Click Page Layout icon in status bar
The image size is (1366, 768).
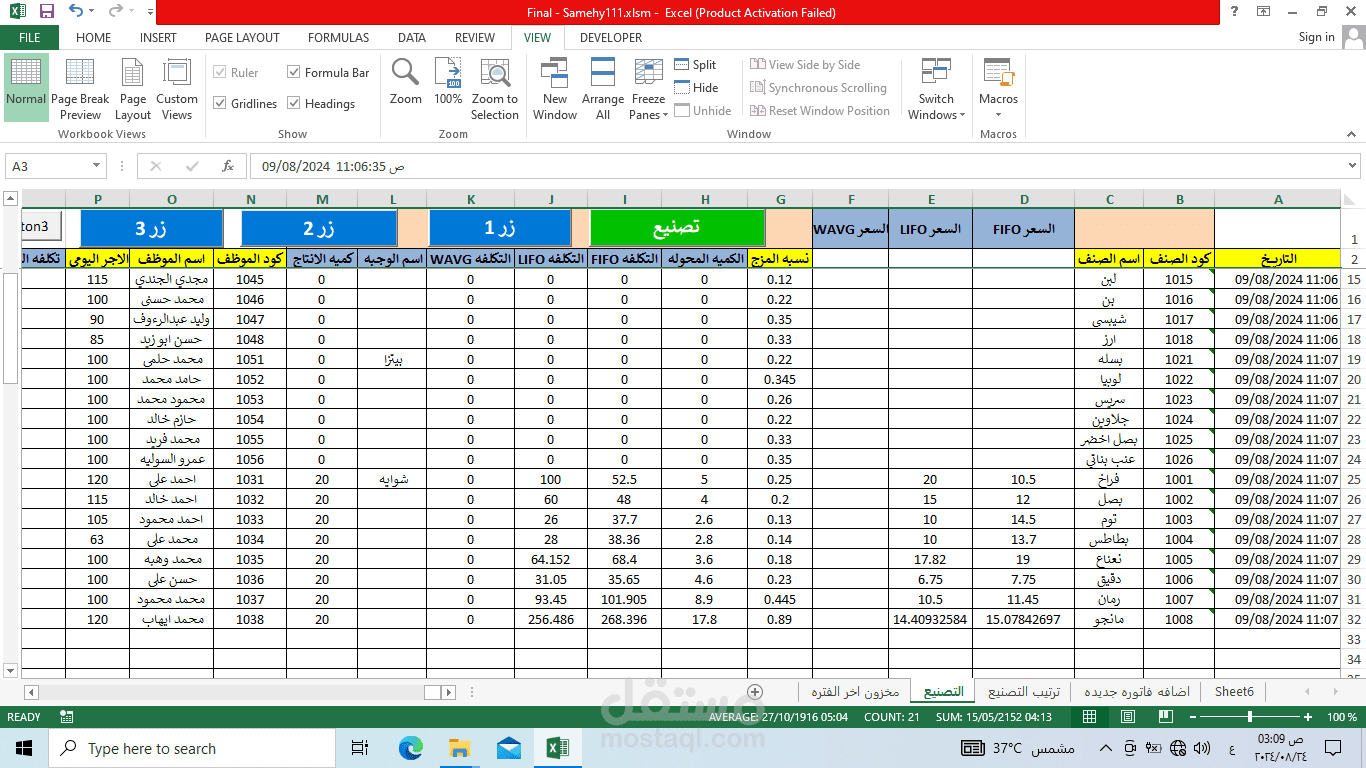pyautogui.click(x=1128, y=717)
